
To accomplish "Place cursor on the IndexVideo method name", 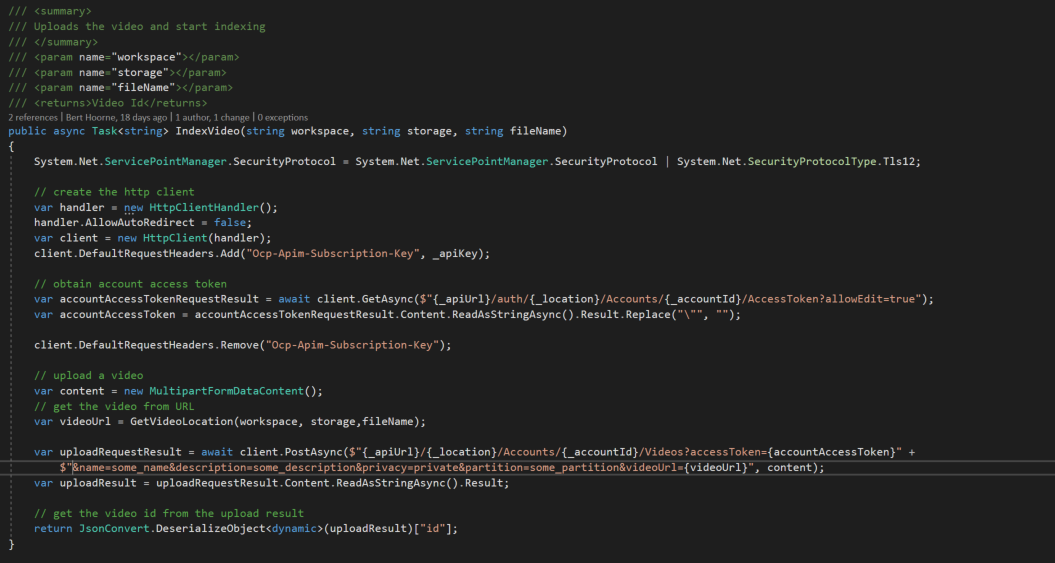I will tap(207, 131).
